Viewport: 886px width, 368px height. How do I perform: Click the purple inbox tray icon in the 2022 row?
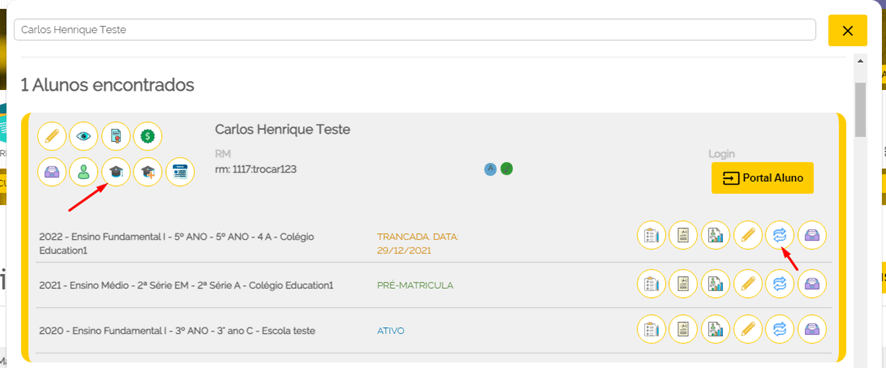812,236
